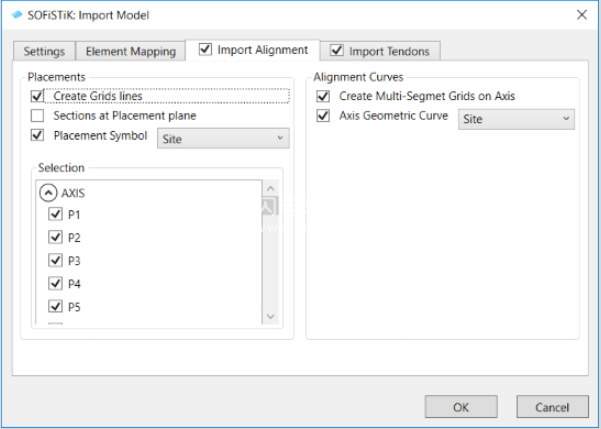
Task: Deselect the P3 placement
Action: coord(56,260)
